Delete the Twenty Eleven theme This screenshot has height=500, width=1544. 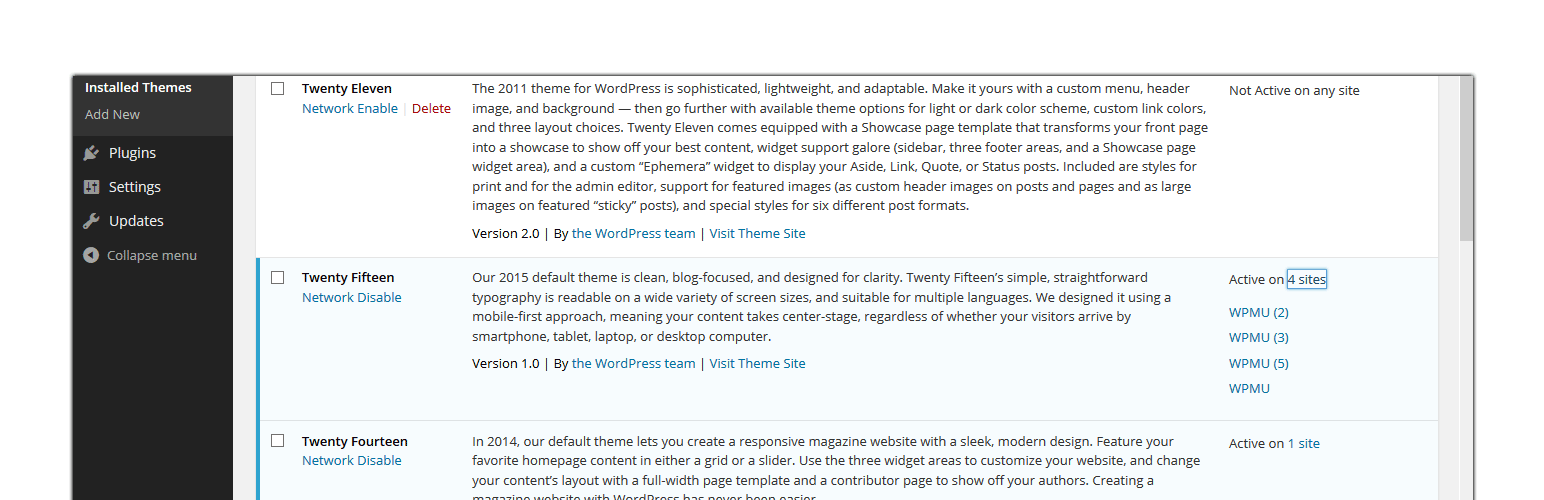pyautogui.click(x=431, y=108)
